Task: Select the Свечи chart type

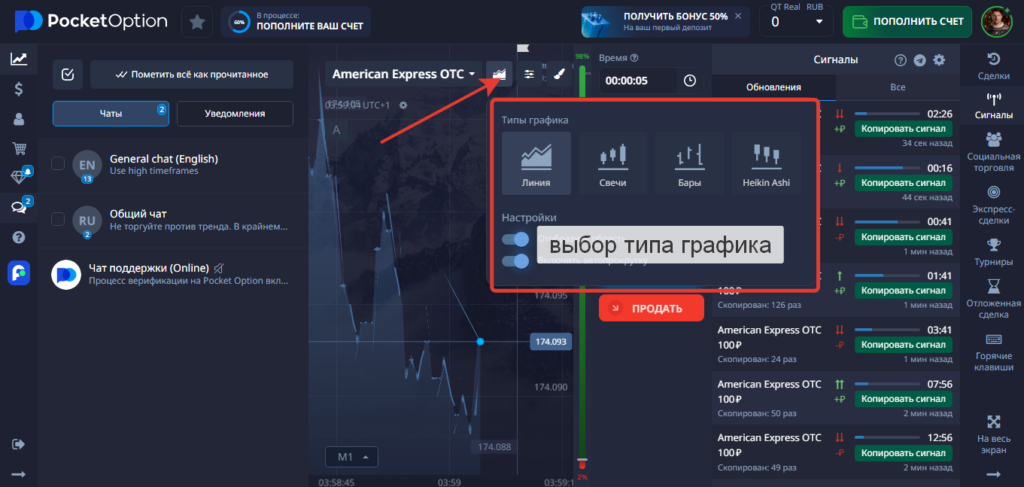Action: tap(613, 163)
